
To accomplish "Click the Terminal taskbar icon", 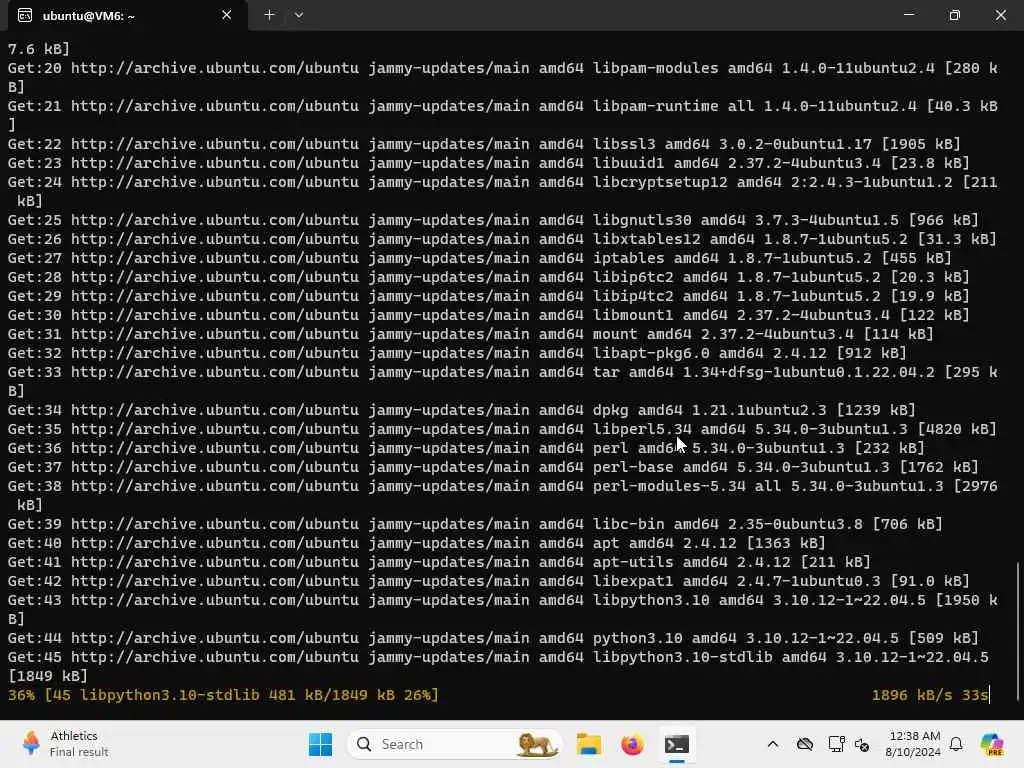I will point(677,744).
